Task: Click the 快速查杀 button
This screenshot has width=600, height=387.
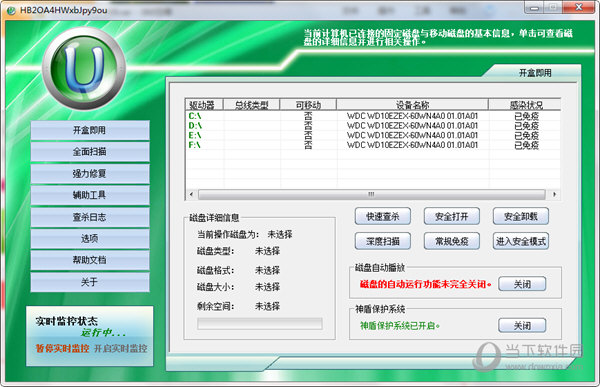Action: coord(383,216)
